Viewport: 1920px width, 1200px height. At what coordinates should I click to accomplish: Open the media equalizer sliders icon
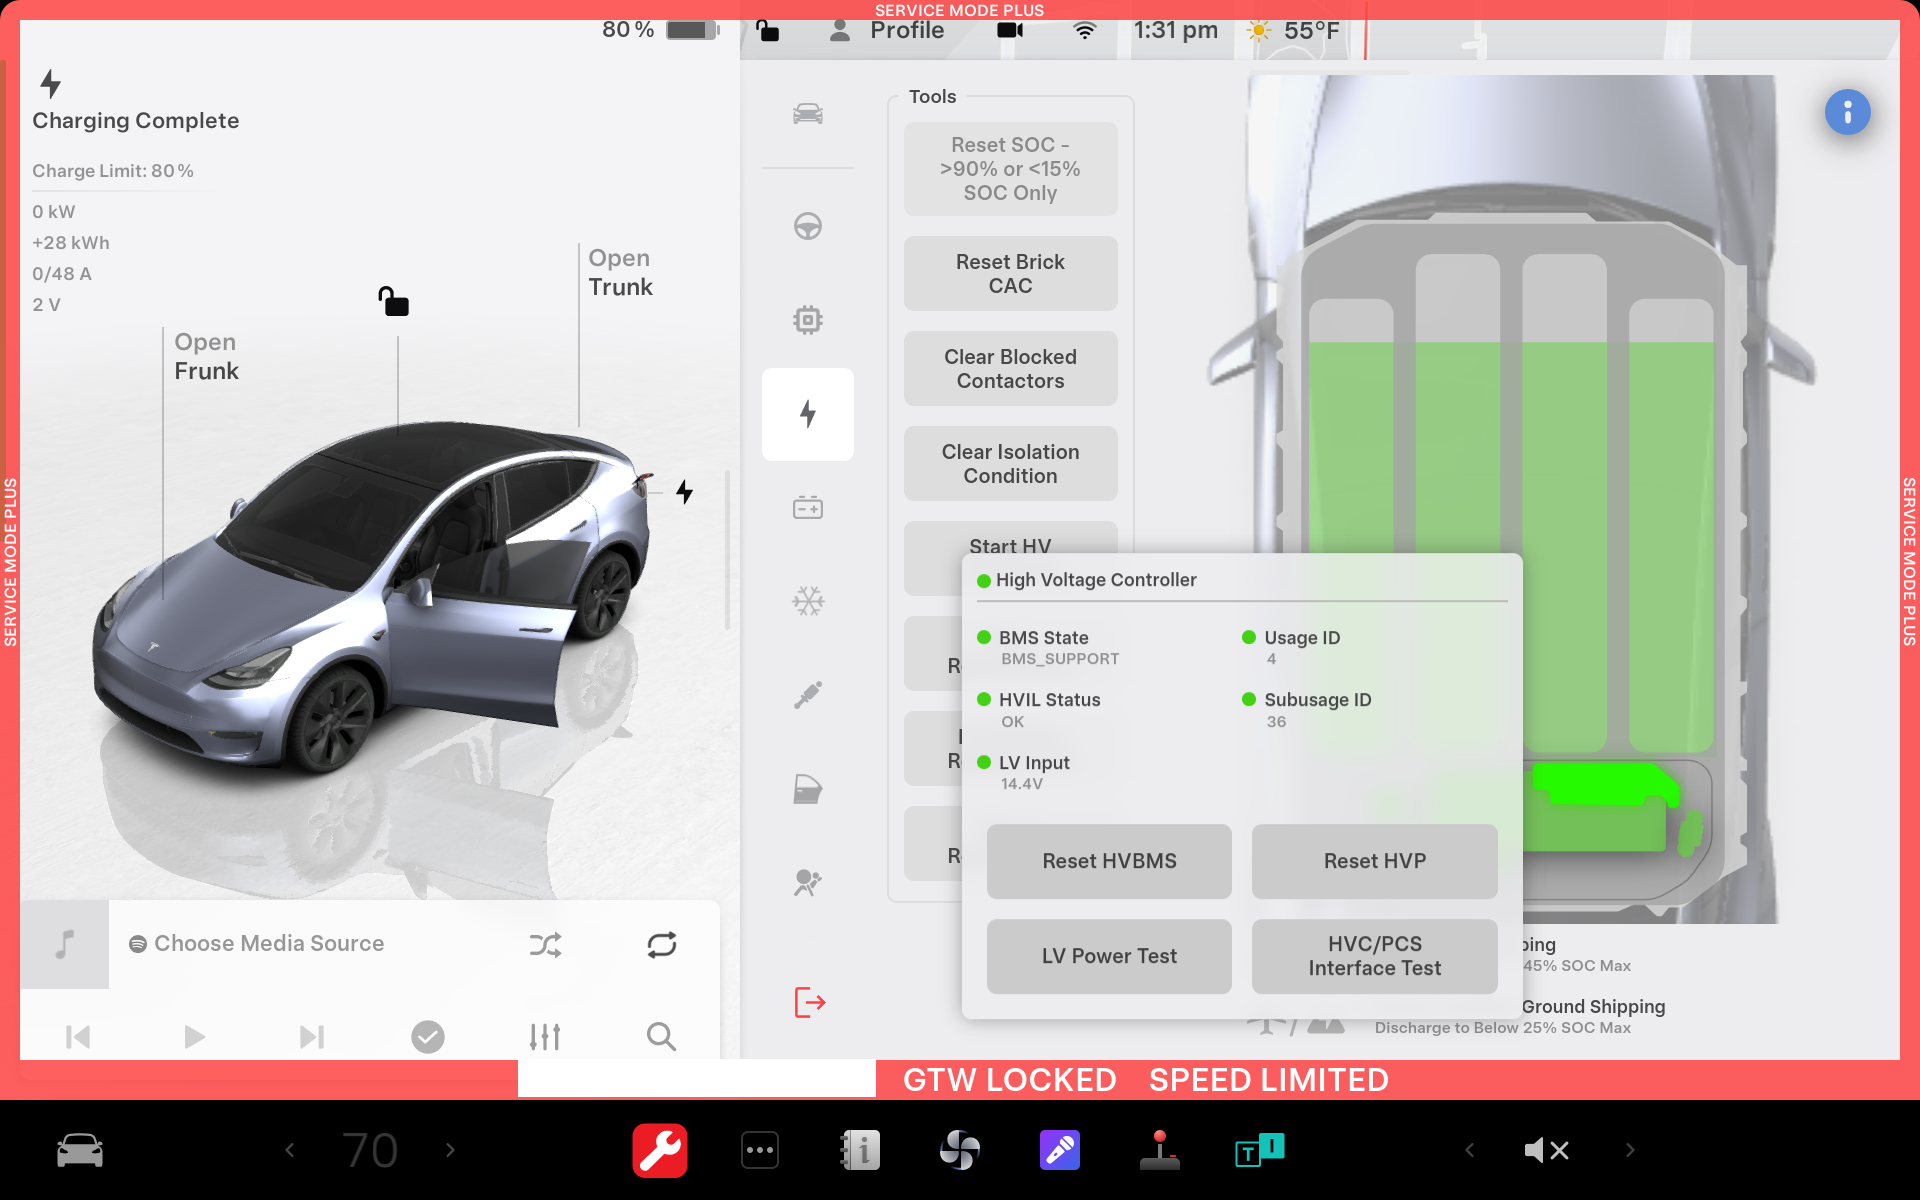545,1036
